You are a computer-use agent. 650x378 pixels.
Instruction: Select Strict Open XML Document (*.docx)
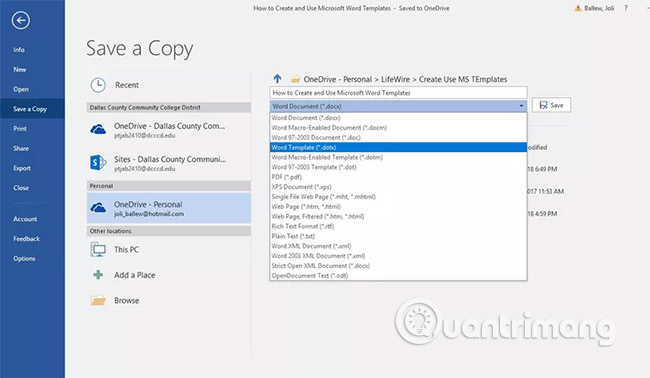point(398,266)
